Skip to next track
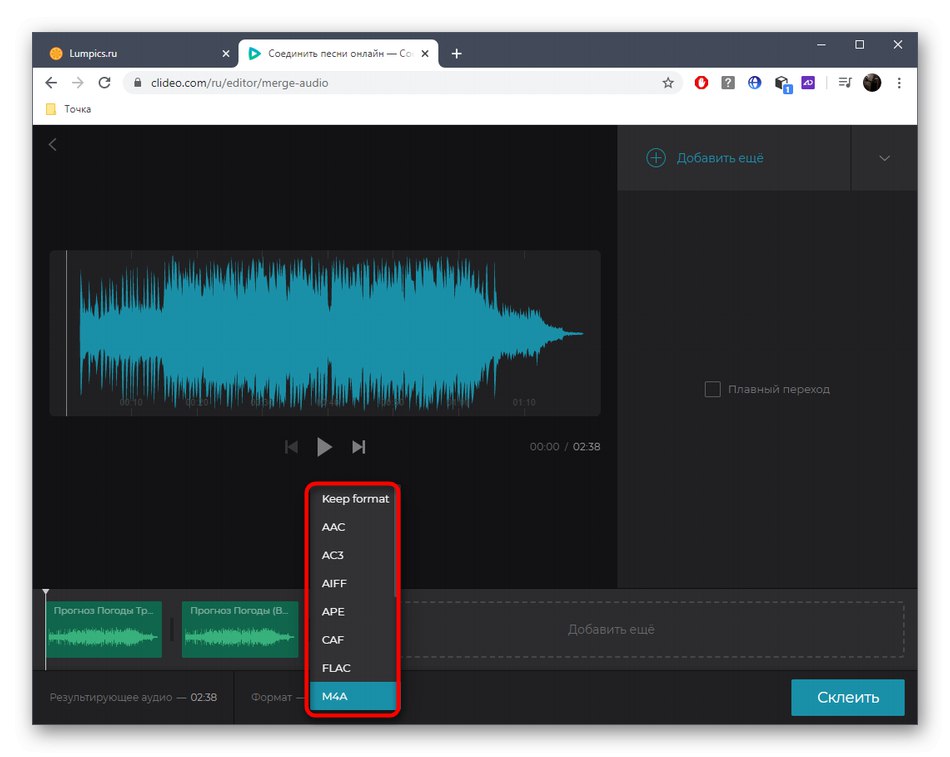Image resolution: width=950 pixels, height=757 pixels. click(x=359, y=447)
